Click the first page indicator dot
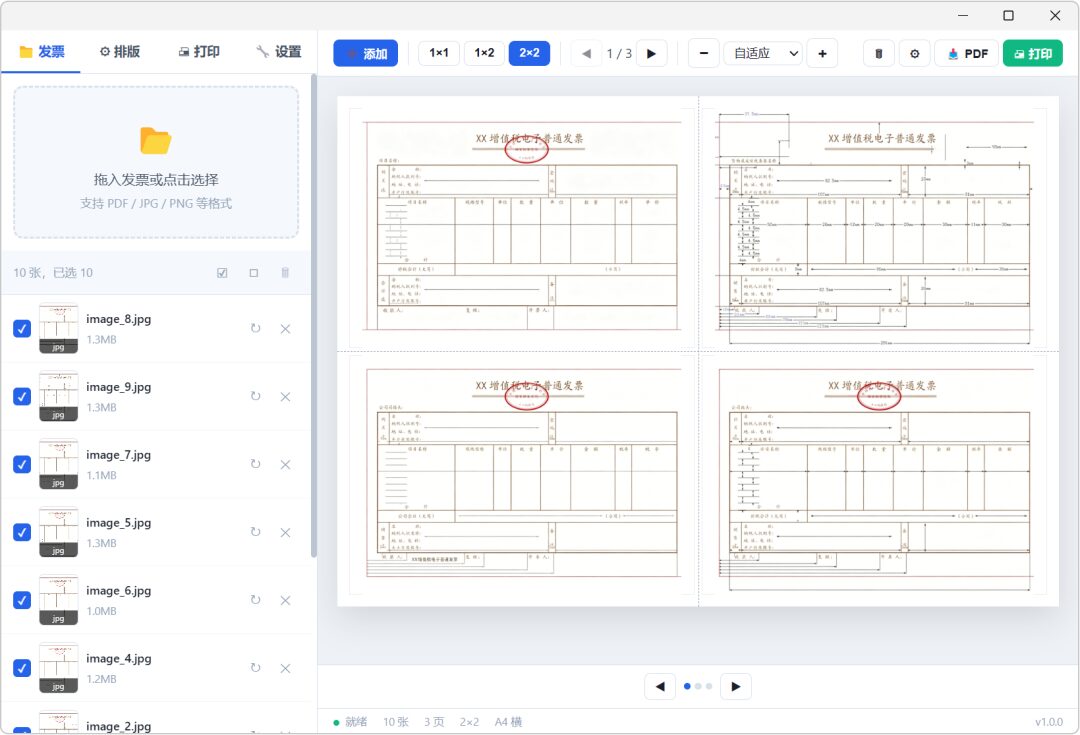 pos(687,686)
